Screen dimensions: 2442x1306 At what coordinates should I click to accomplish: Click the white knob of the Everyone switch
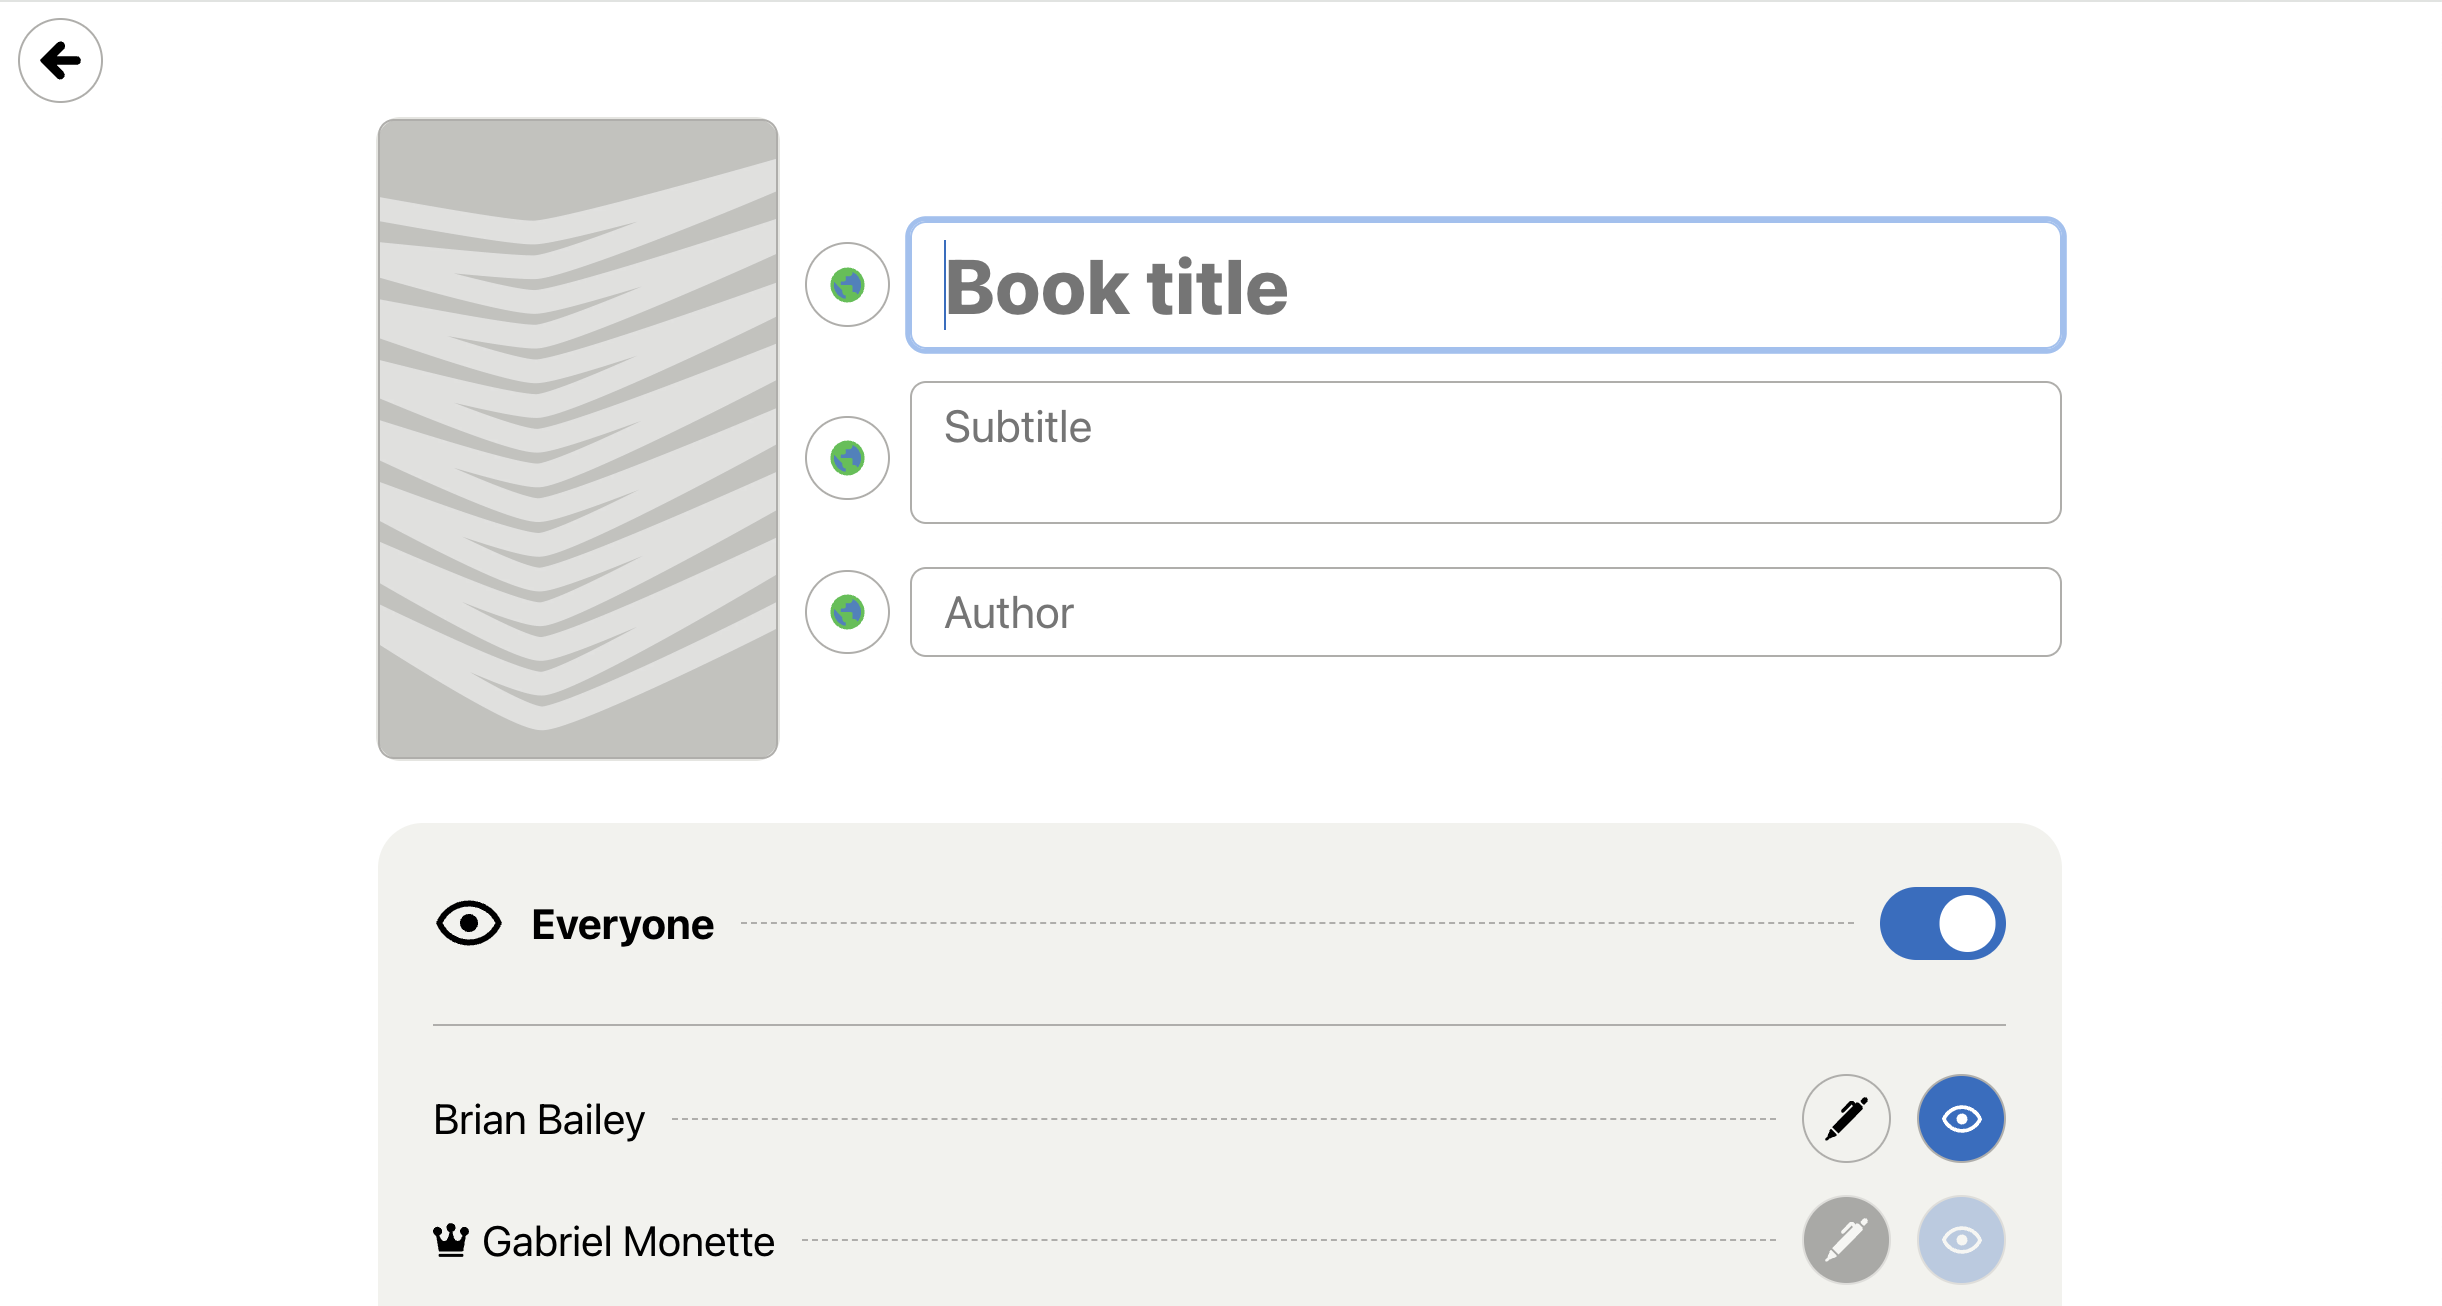click(x=1967, y=923)
